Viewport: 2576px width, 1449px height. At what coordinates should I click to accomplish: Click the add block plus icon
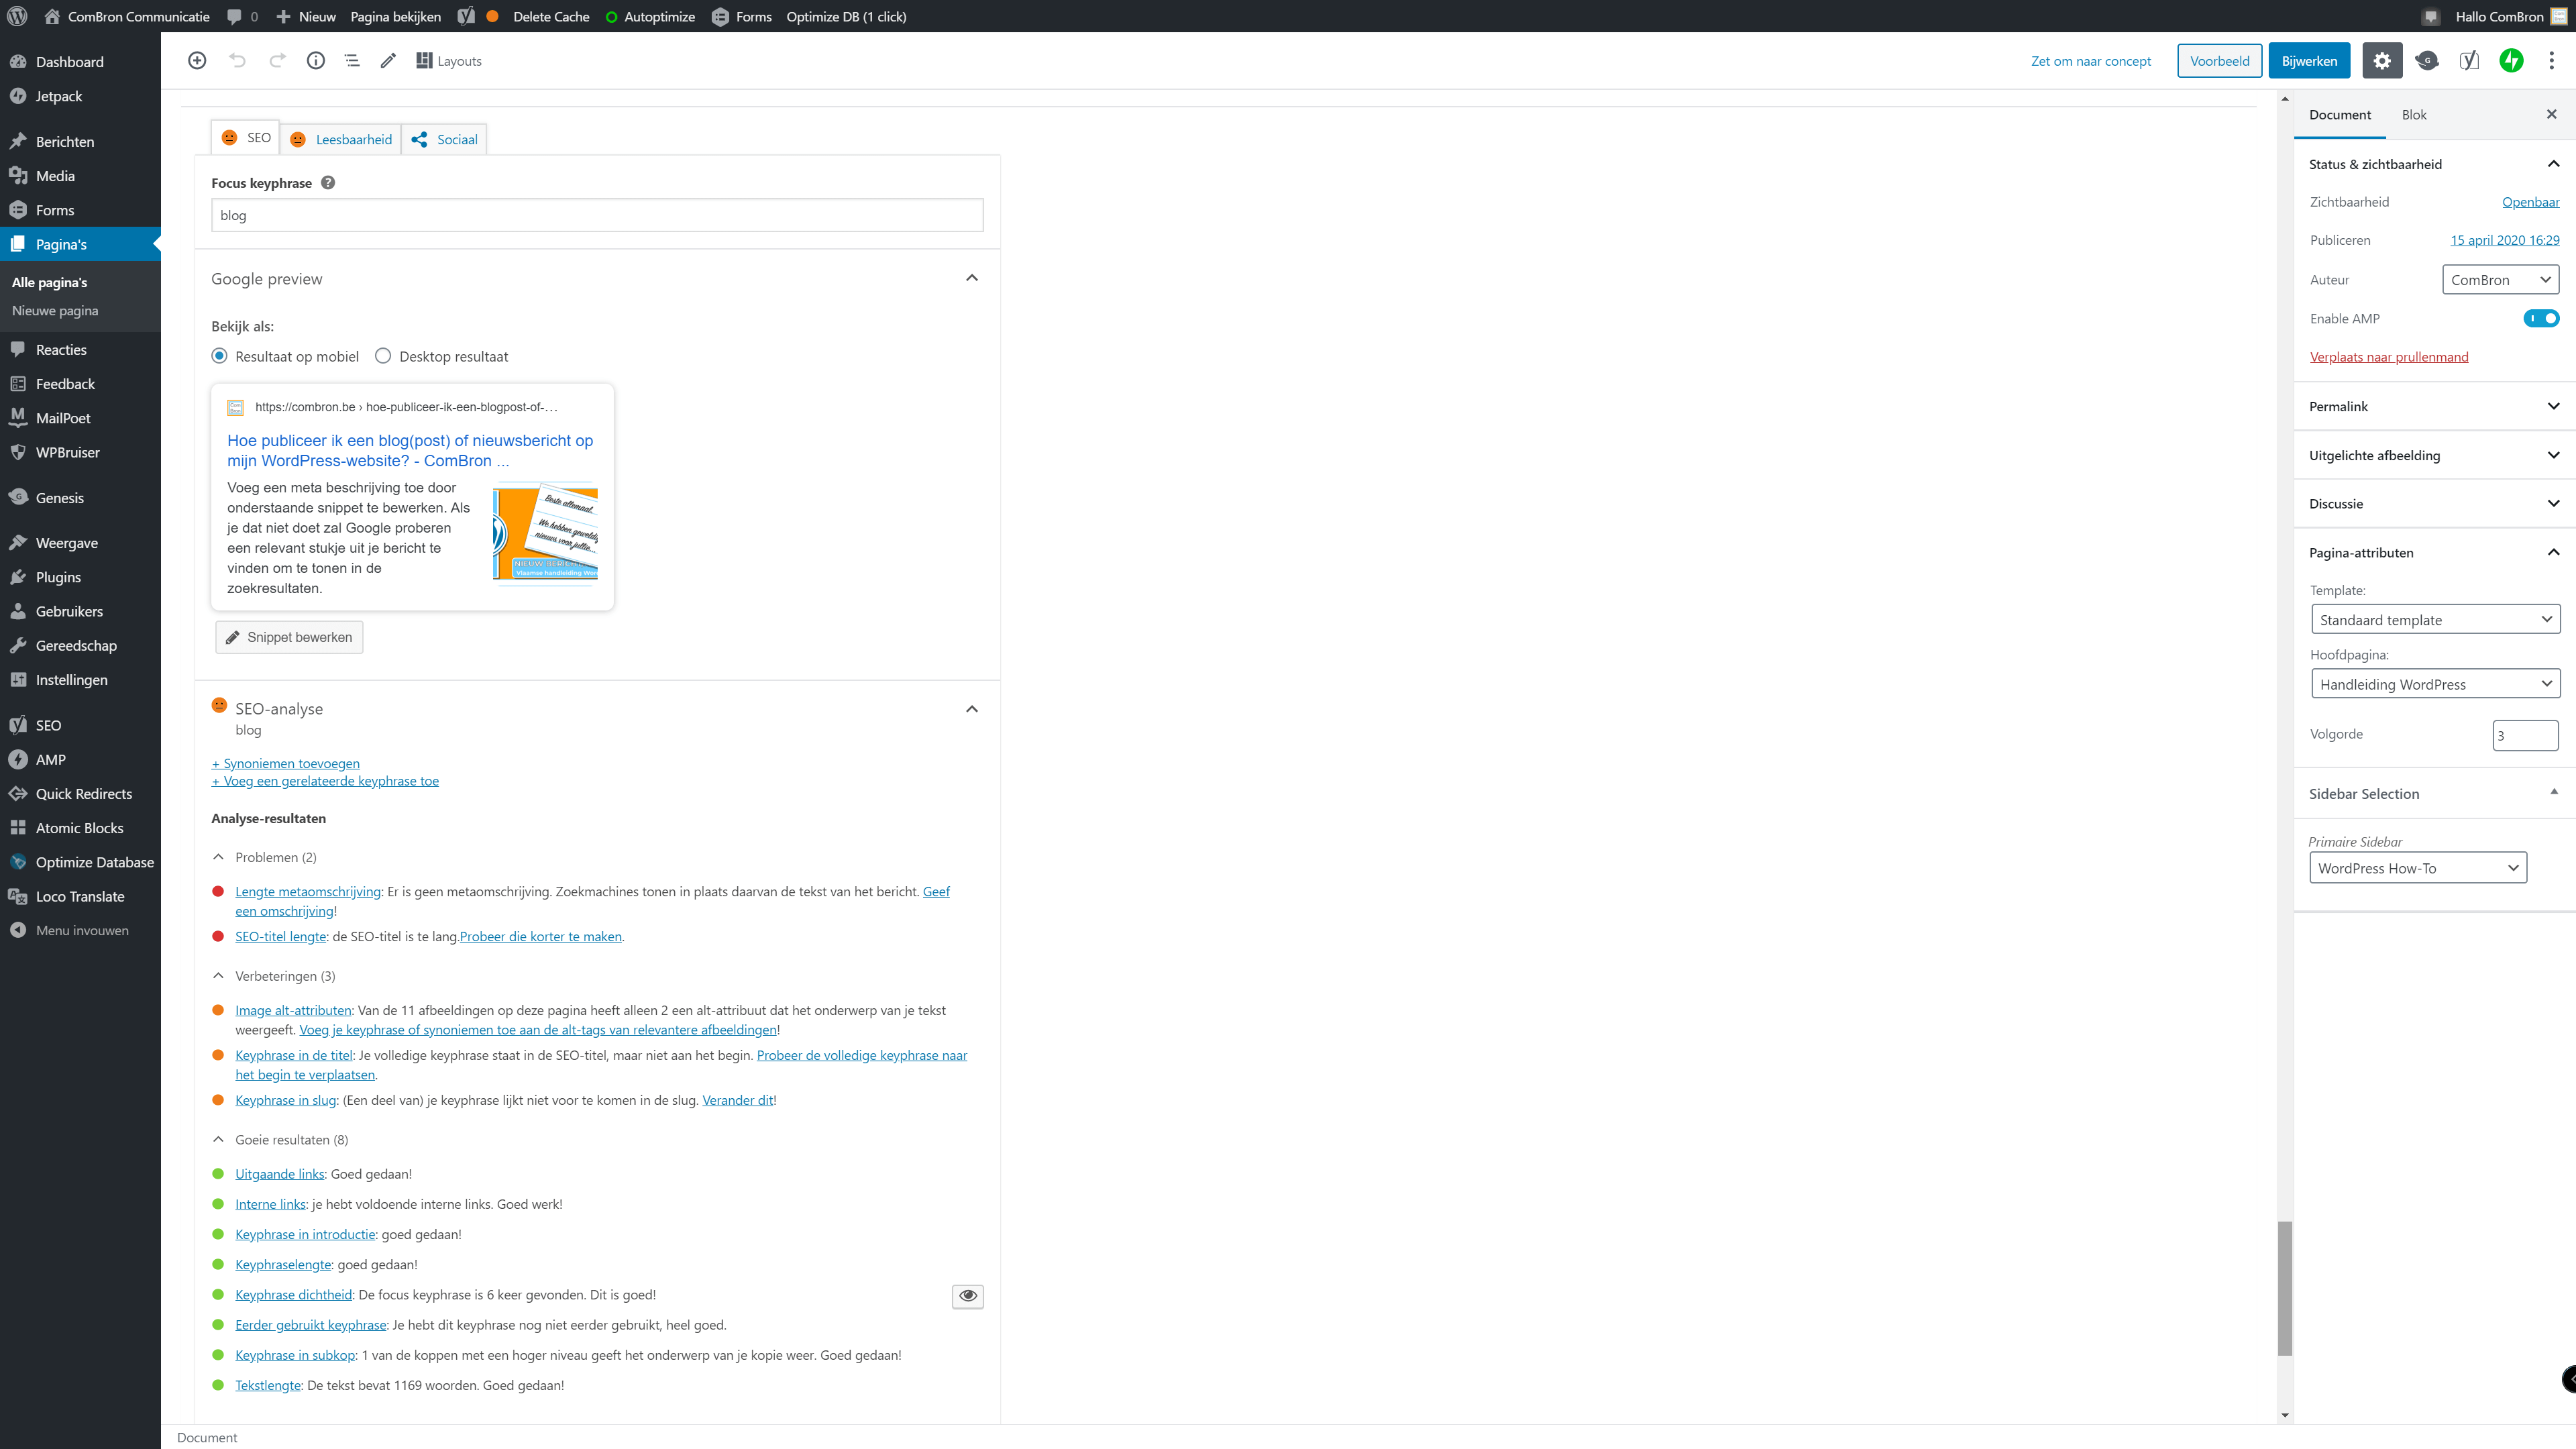197,61
